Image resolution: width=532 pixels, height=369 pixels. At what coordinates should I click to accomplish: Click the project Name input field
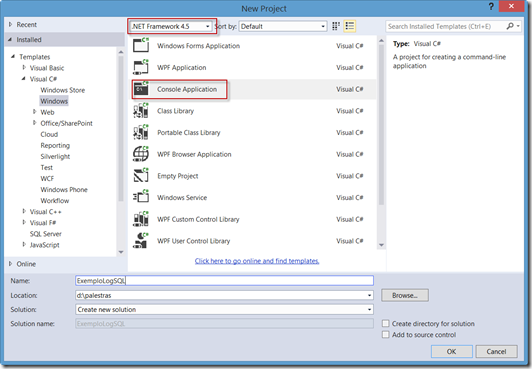click(x=224, y=280)
